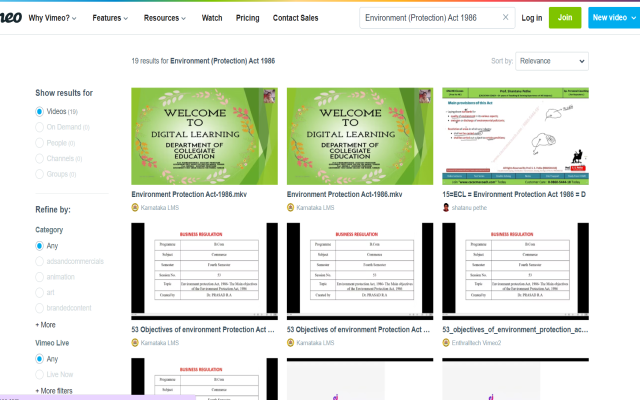Select Any under Vimeo Live

pos(40,359)
